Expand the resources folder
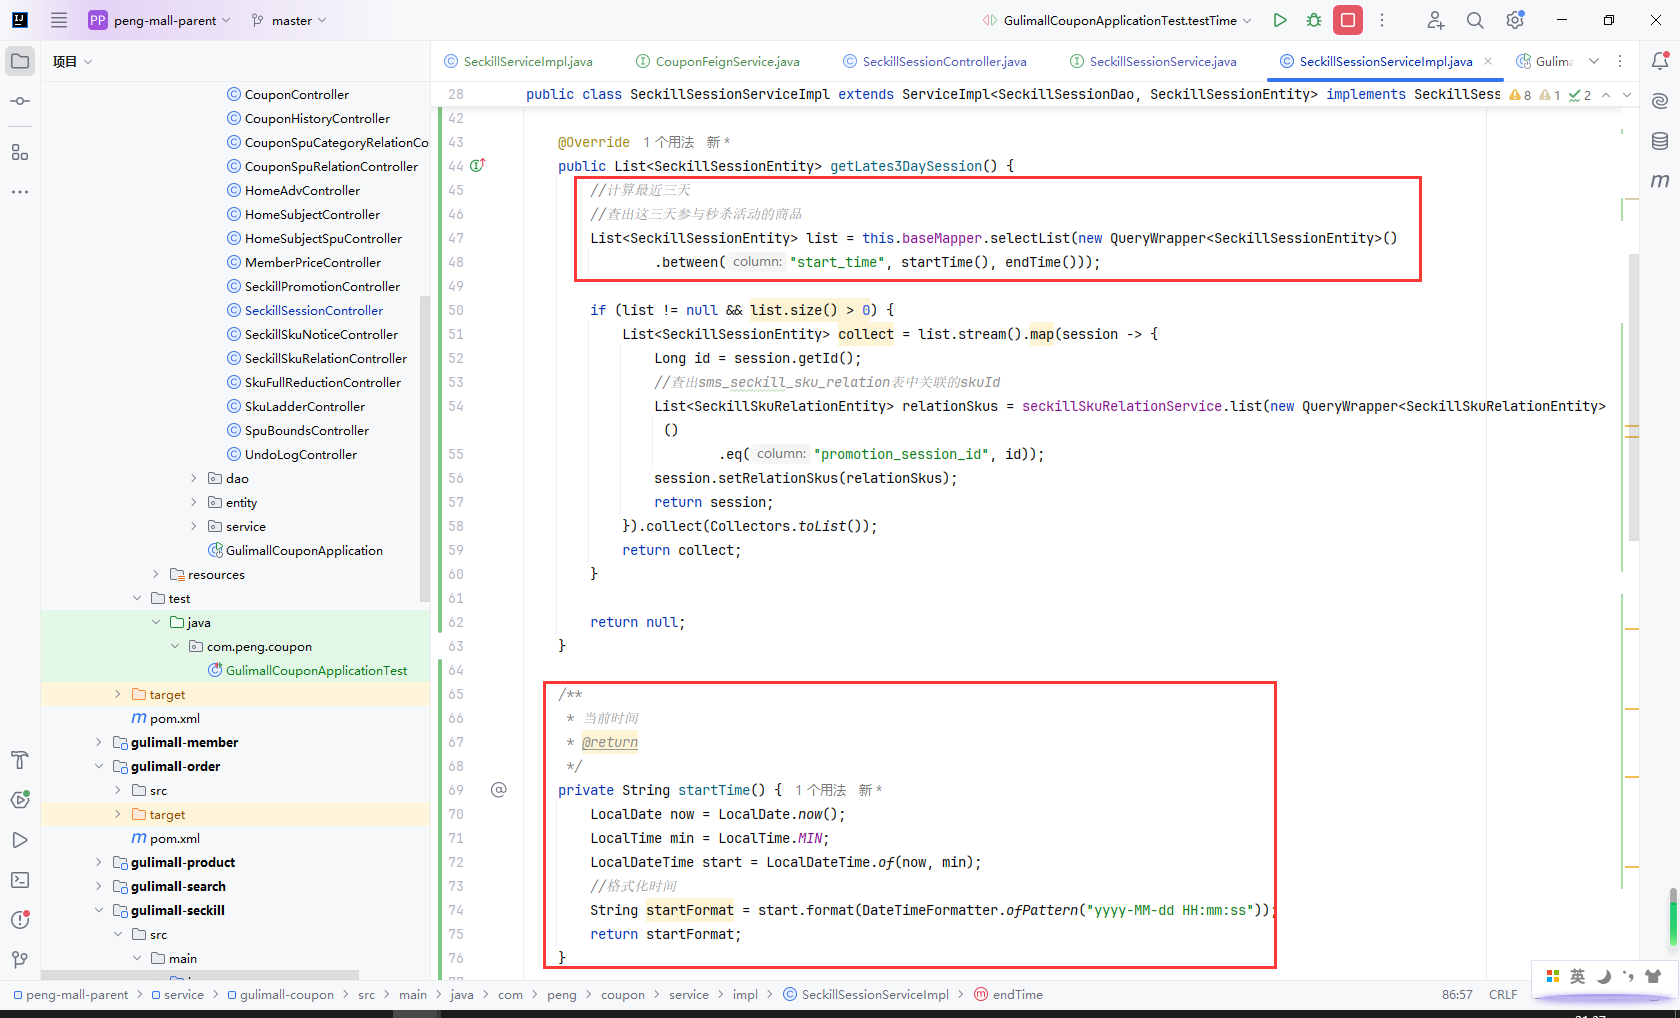1680x1018 pixels. 156,575
